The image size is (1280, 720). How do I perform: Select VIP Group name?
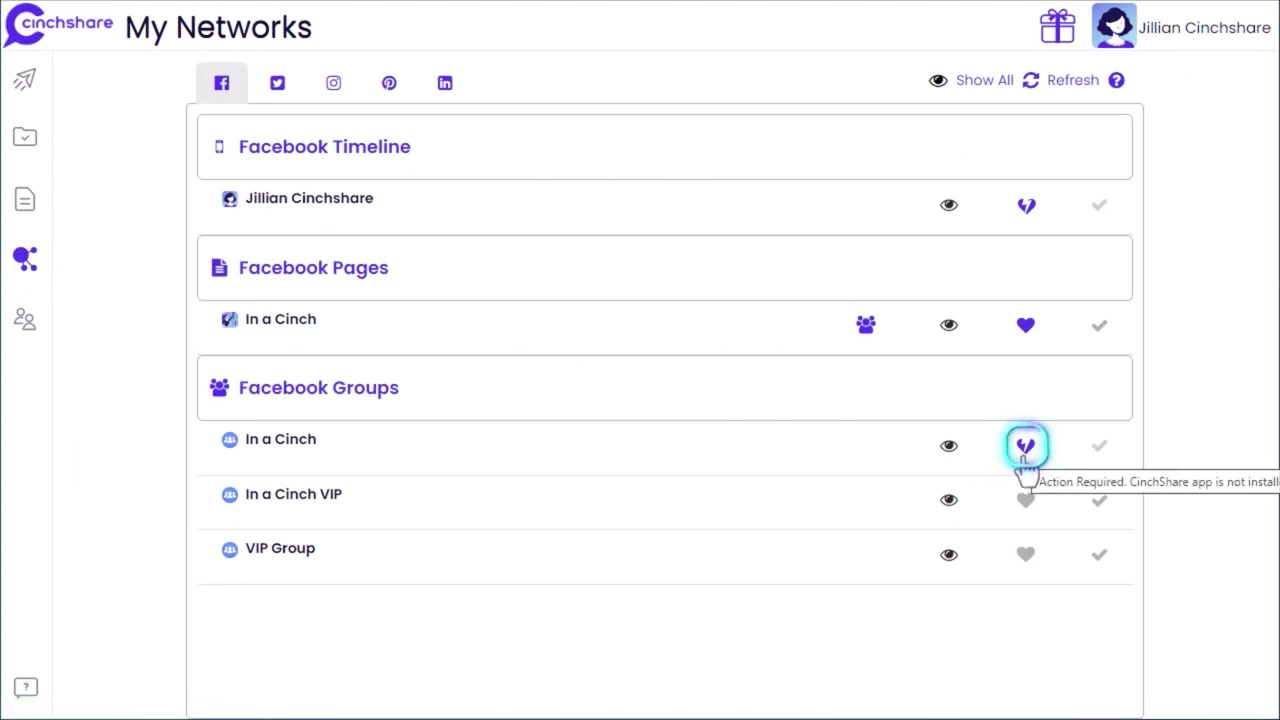[x=280, y=548]
